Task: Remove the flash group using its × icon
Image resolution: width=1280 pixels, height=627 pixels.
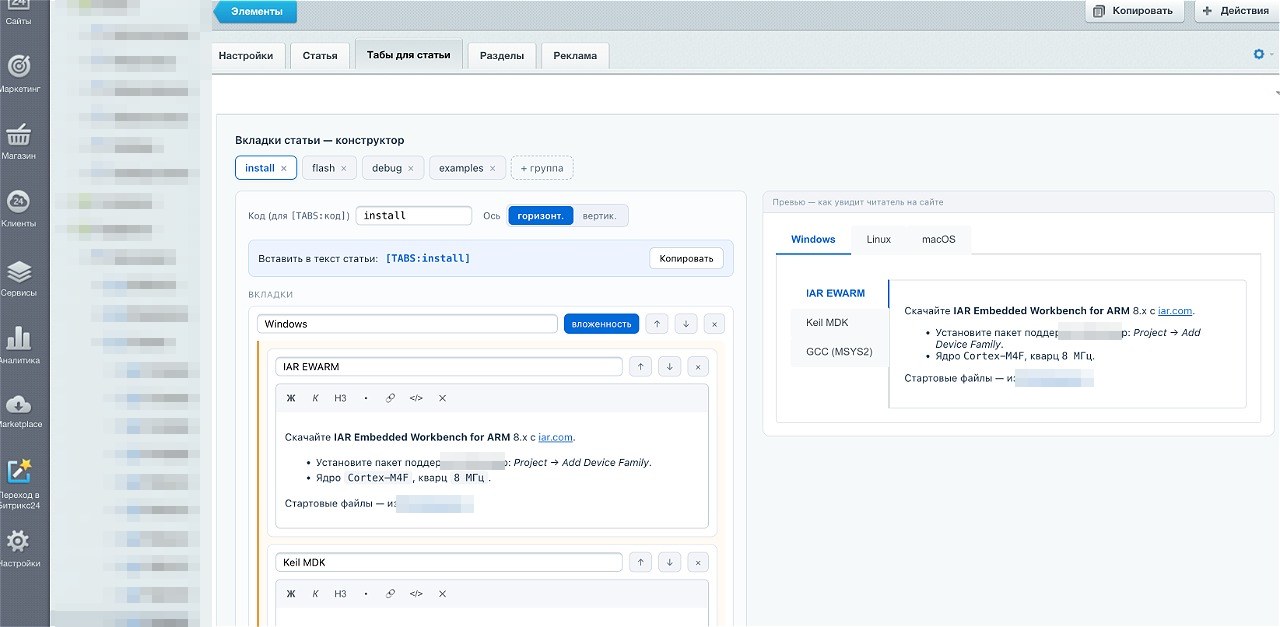Action: 344,168
